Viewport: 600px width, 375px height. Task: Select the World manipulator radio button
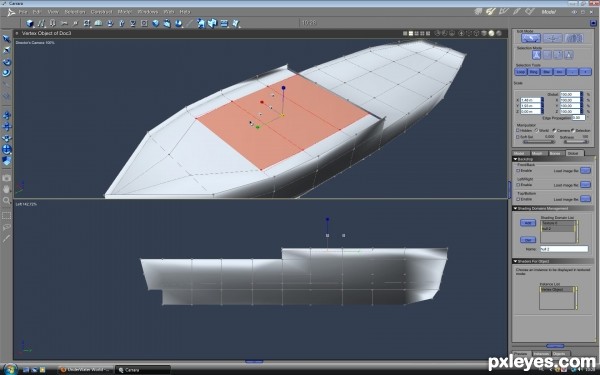[x=536, y=130]
